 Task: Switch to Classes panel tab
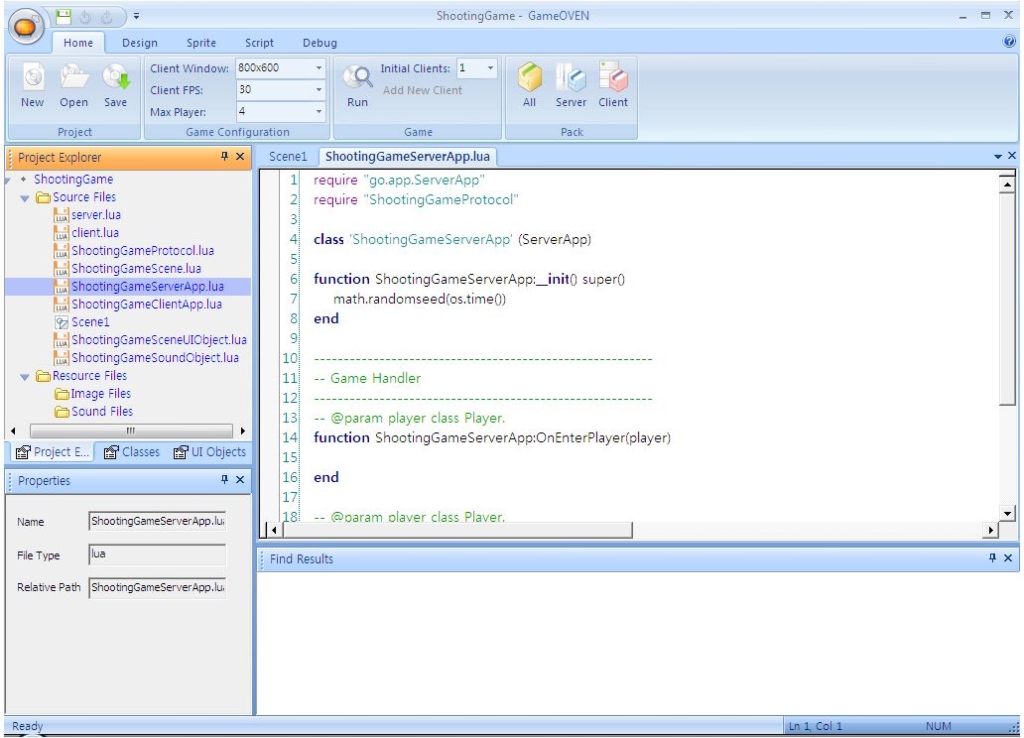[x=132, y=452]
